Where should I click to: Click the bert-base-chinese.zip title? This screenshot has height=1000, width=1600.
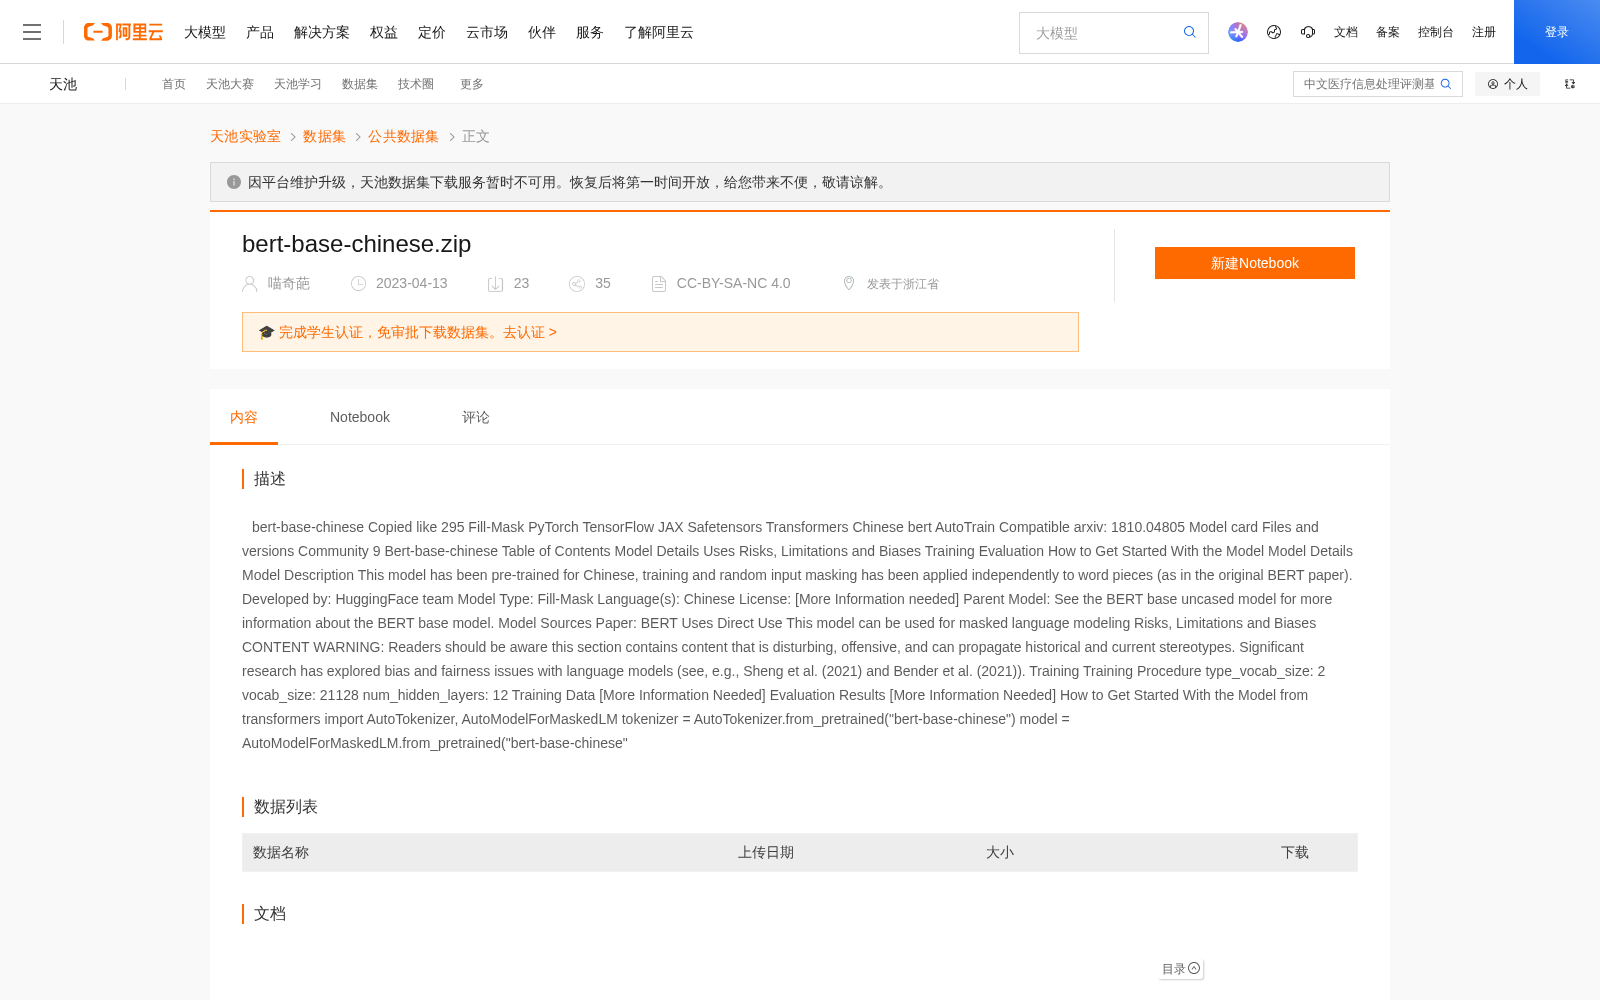coord(357,244)
